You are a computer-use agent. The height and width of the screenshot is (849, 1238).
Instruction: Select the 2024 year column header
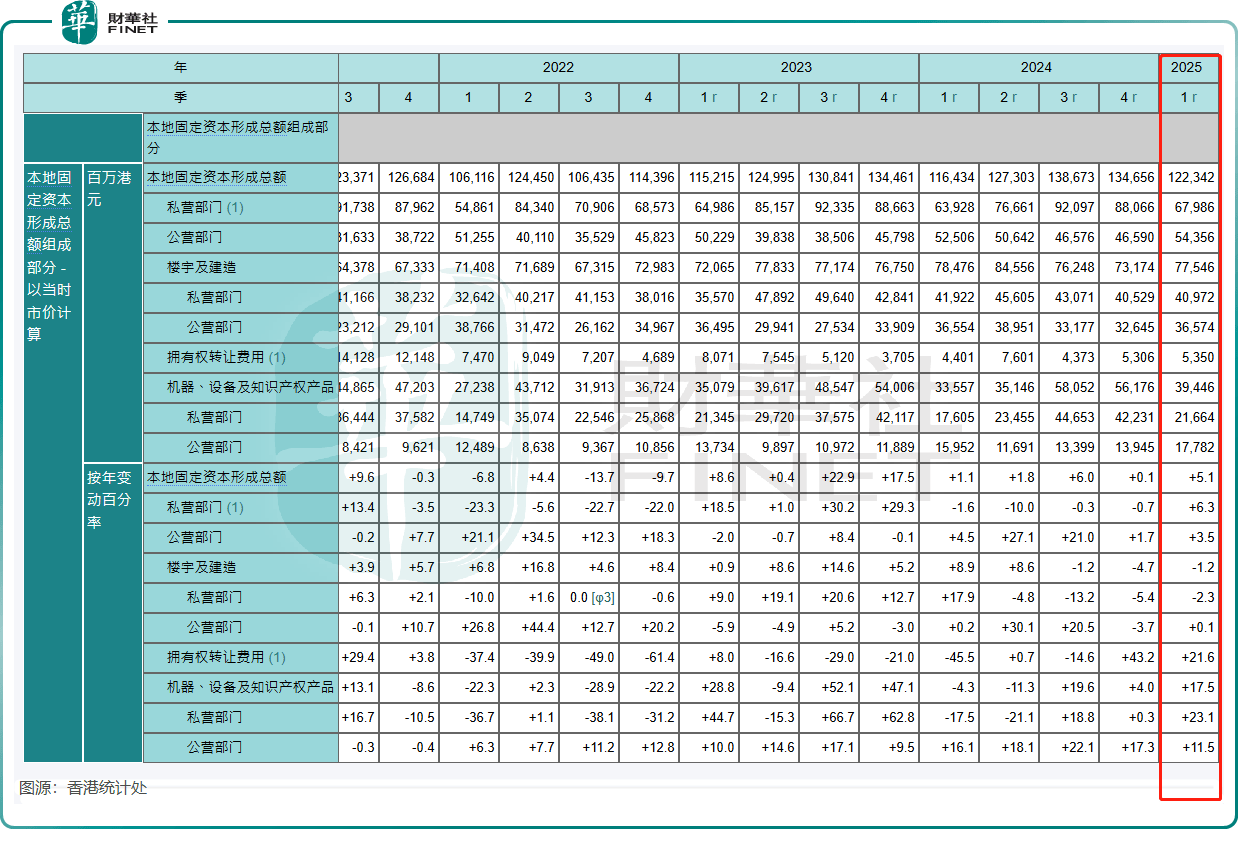[x=1036, y=68]
